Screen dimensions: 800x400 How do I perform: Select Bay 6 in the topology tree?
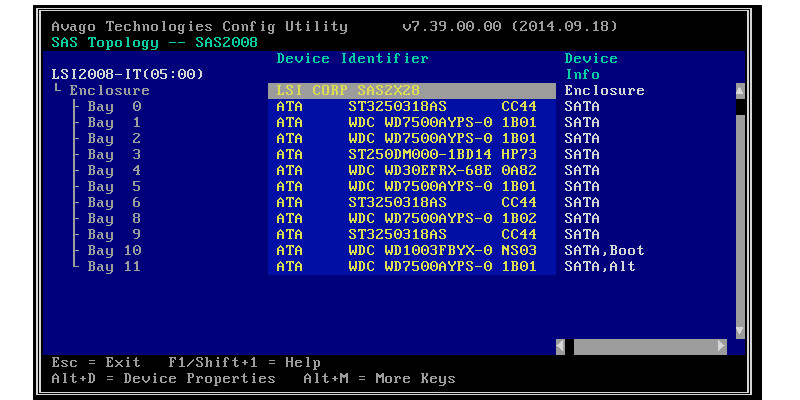(x=114, y=203)
